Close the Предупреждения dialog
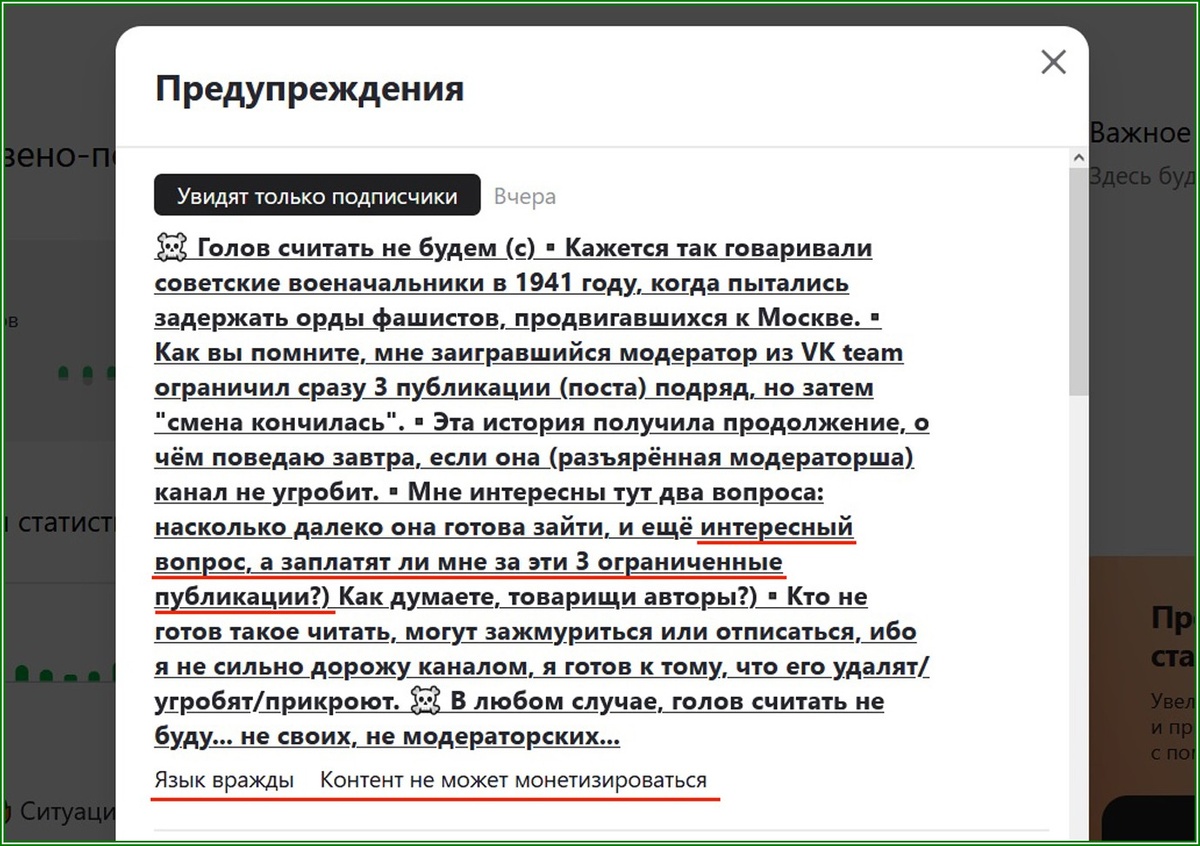 tap(1053, 62)
